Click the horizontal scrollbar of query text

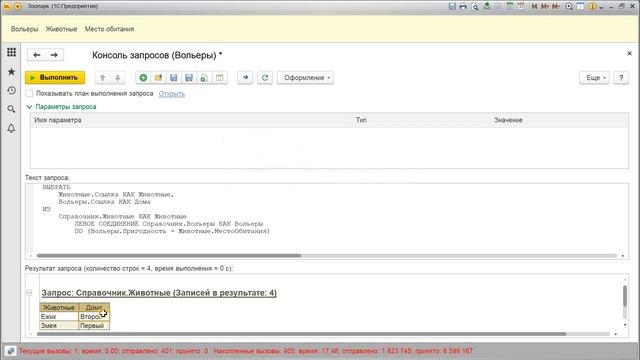pos(169,256)
